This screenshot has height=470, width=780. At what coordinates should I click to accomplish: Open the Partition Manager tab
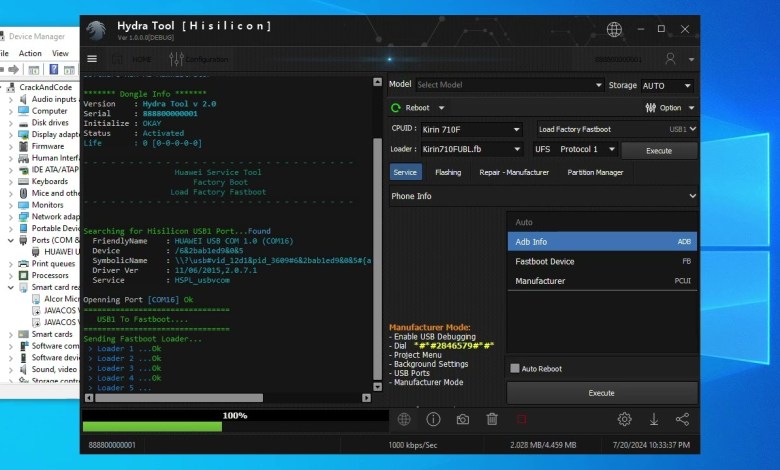tap(595, 172)
